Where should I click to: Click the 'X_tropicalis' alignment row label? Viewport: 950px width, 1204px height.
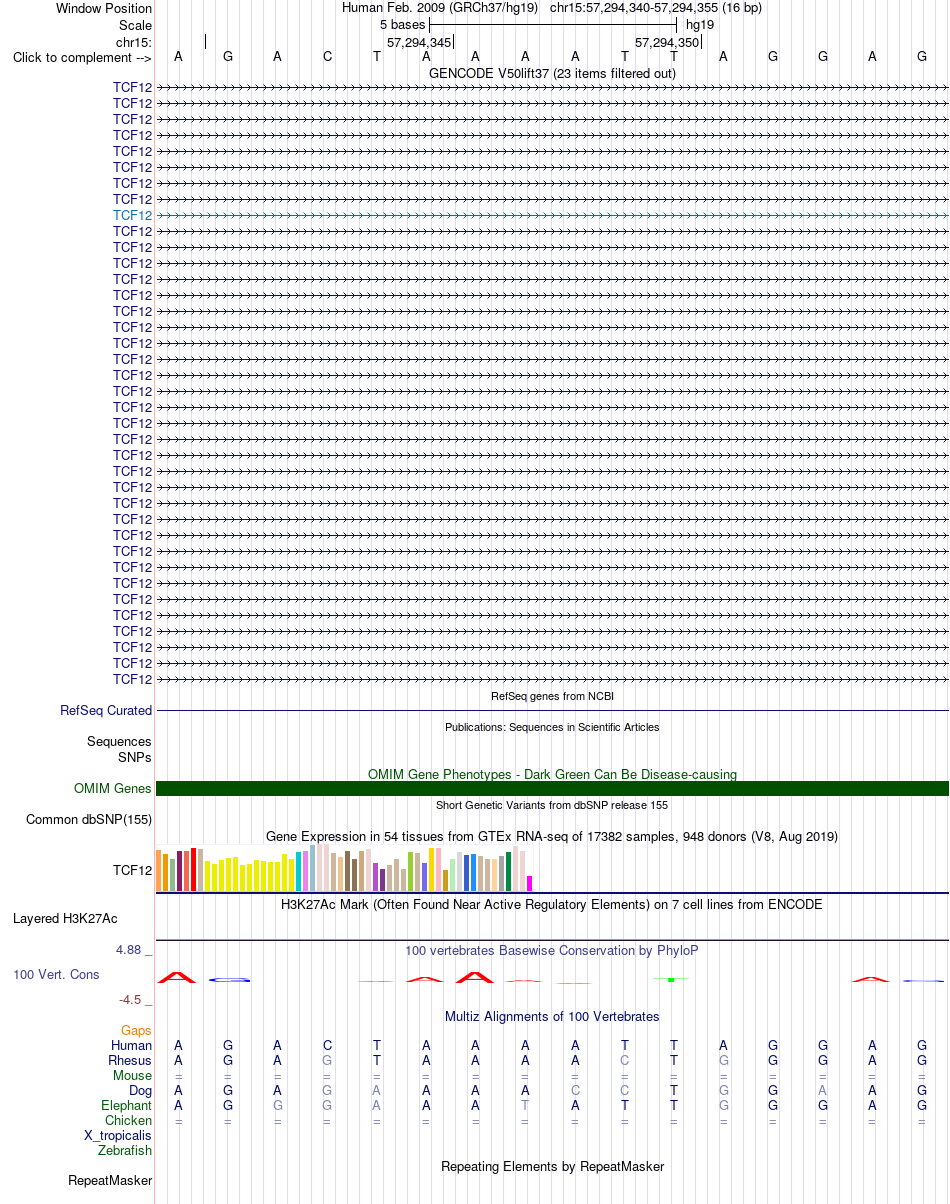tap(118, 1135)
